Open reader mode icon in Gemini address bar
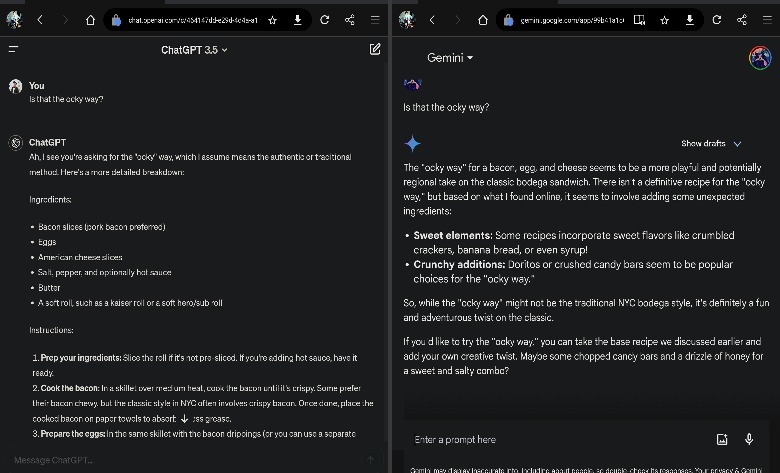Viewport: 780px width, 473px height. coord(640,19)
